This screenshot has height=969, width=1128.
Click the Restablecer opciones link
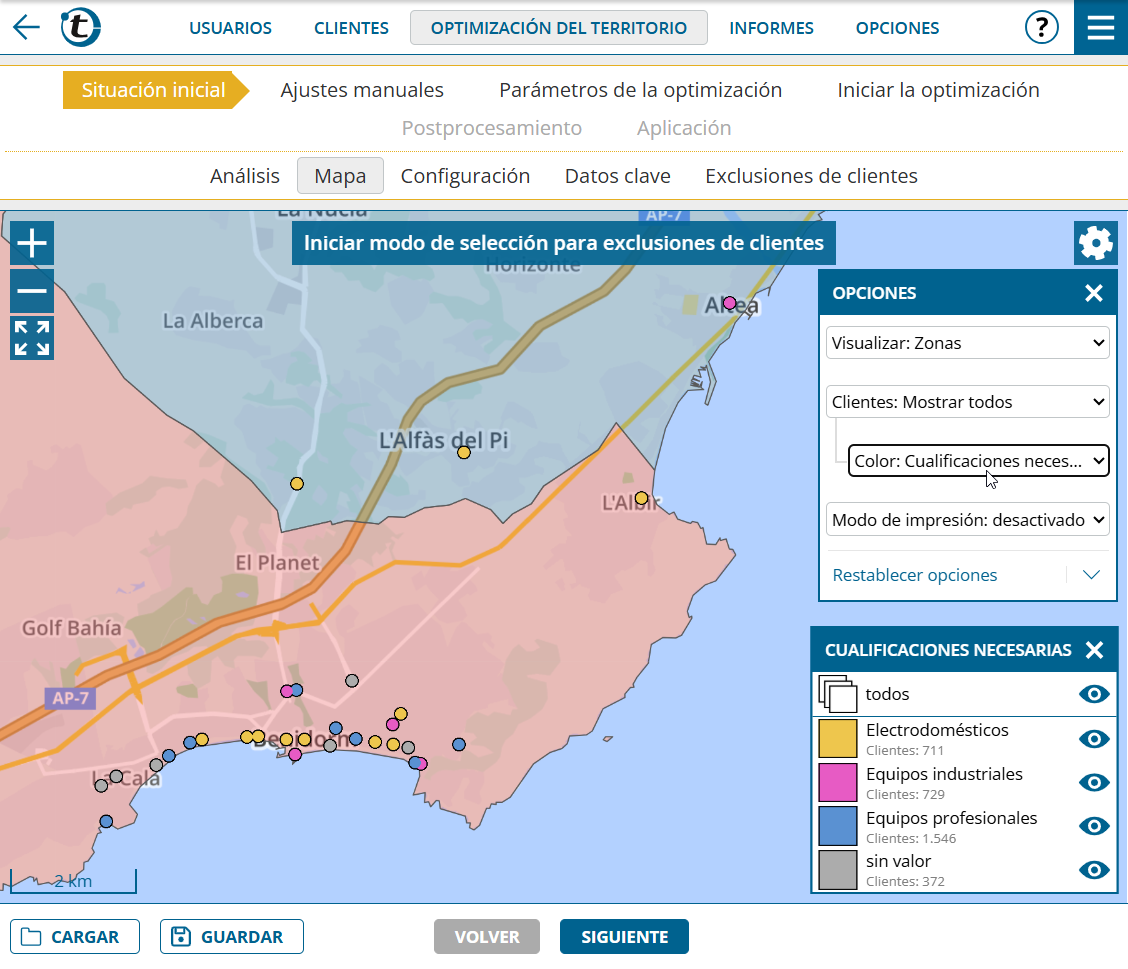coord(914,575)
